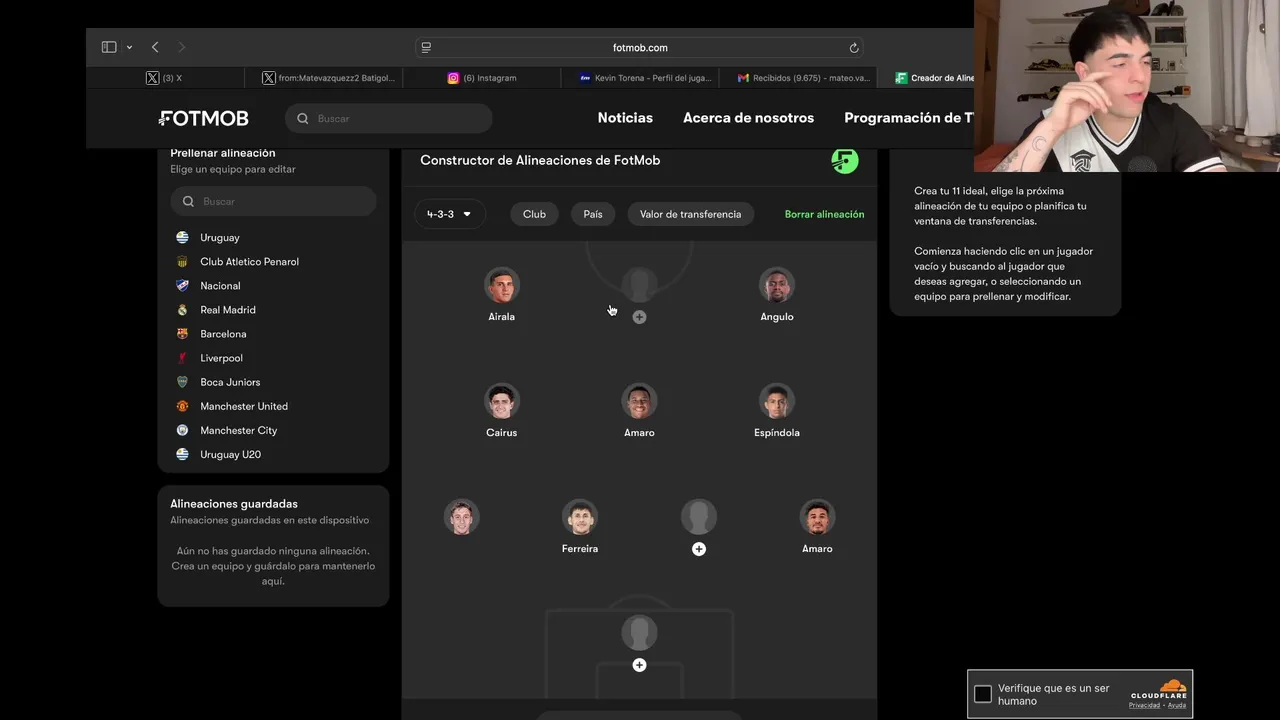Select the Uruguay U20 flag icon
Image resolution: width=1280 pixels, height=720 pixels.
click(182, 454)
